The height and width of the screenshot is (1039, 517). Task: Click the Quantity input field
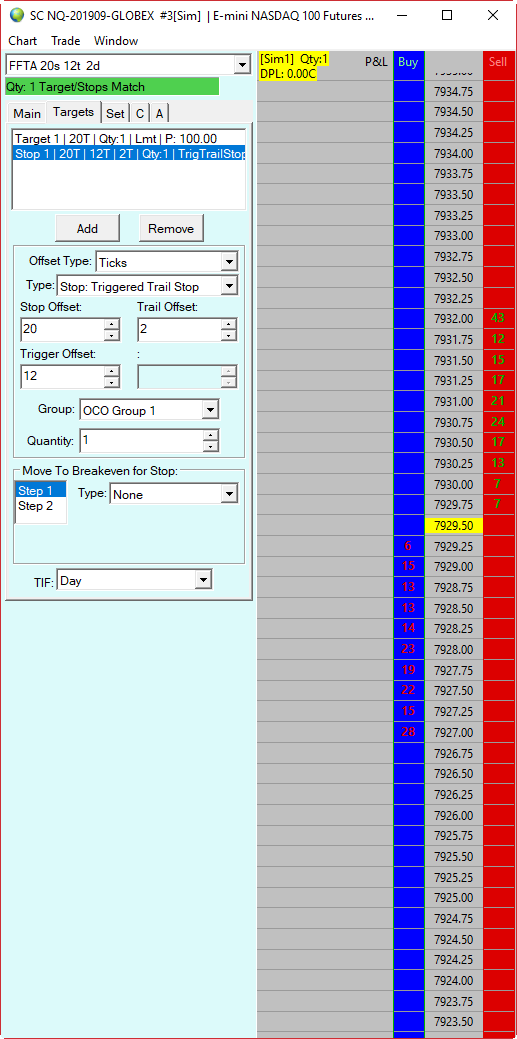141,441
